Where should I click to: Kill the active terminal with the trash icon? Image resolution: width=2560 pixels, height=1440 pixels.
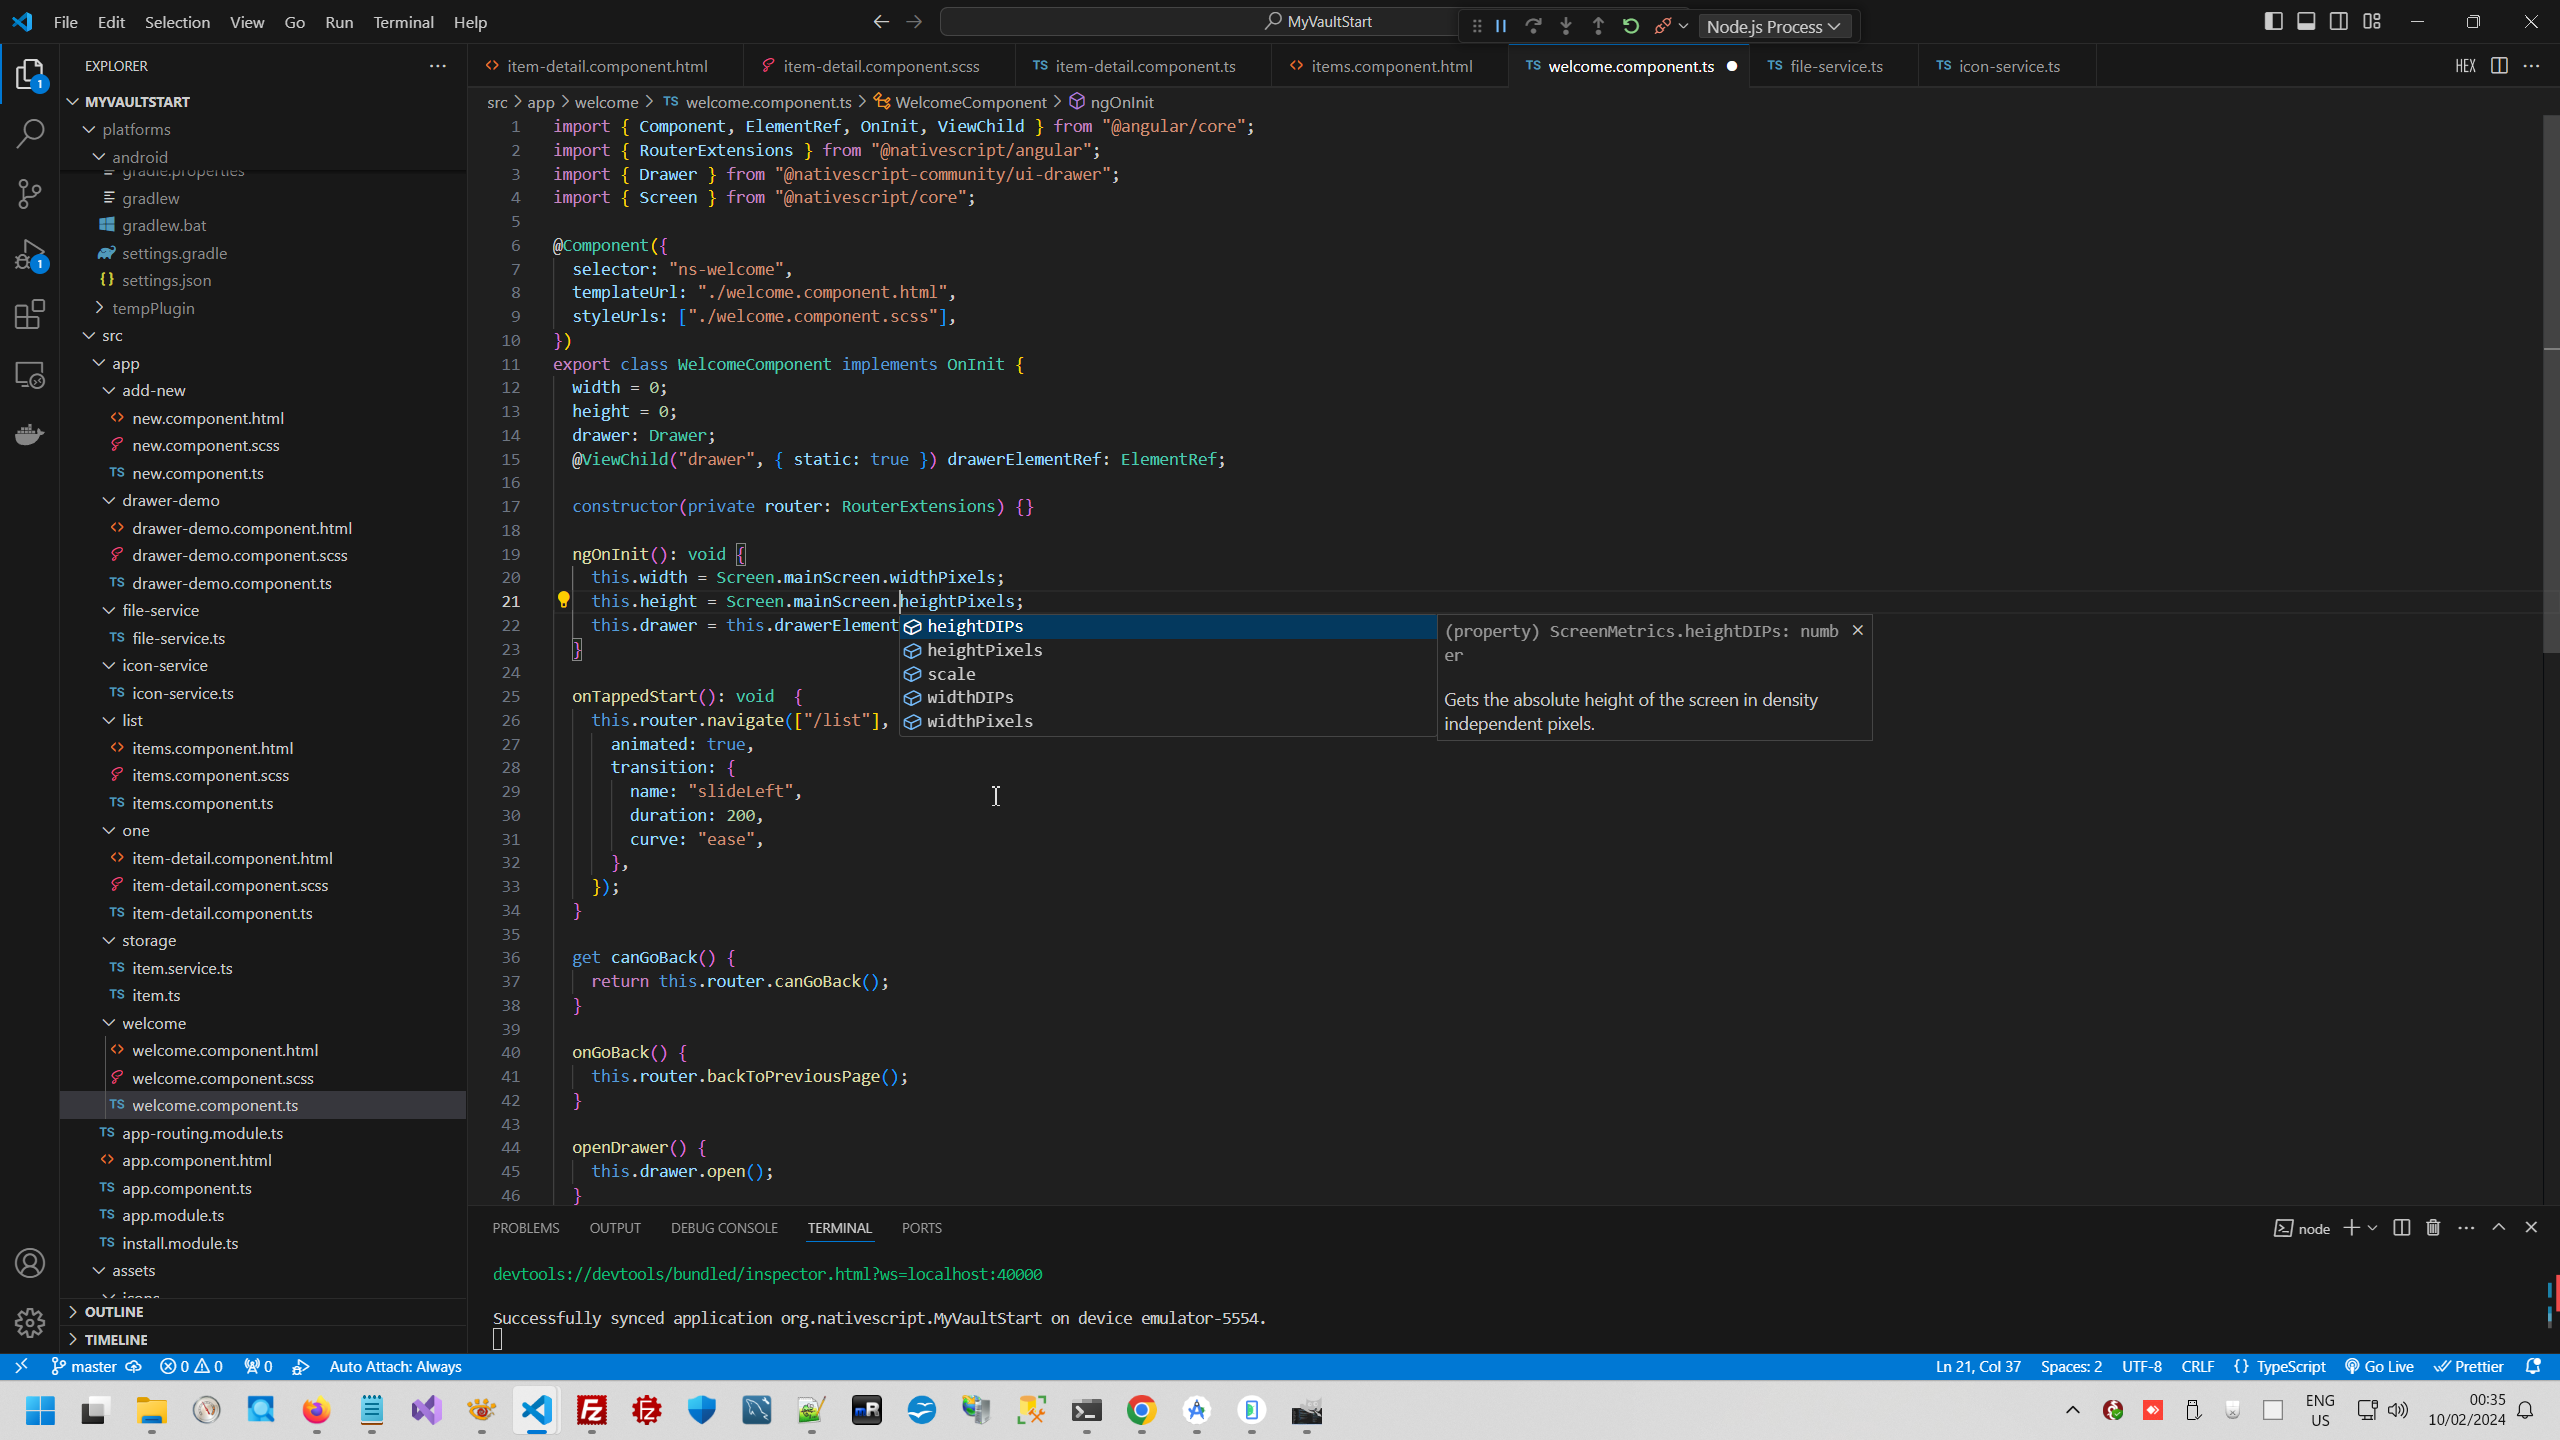[2432, 1228]
